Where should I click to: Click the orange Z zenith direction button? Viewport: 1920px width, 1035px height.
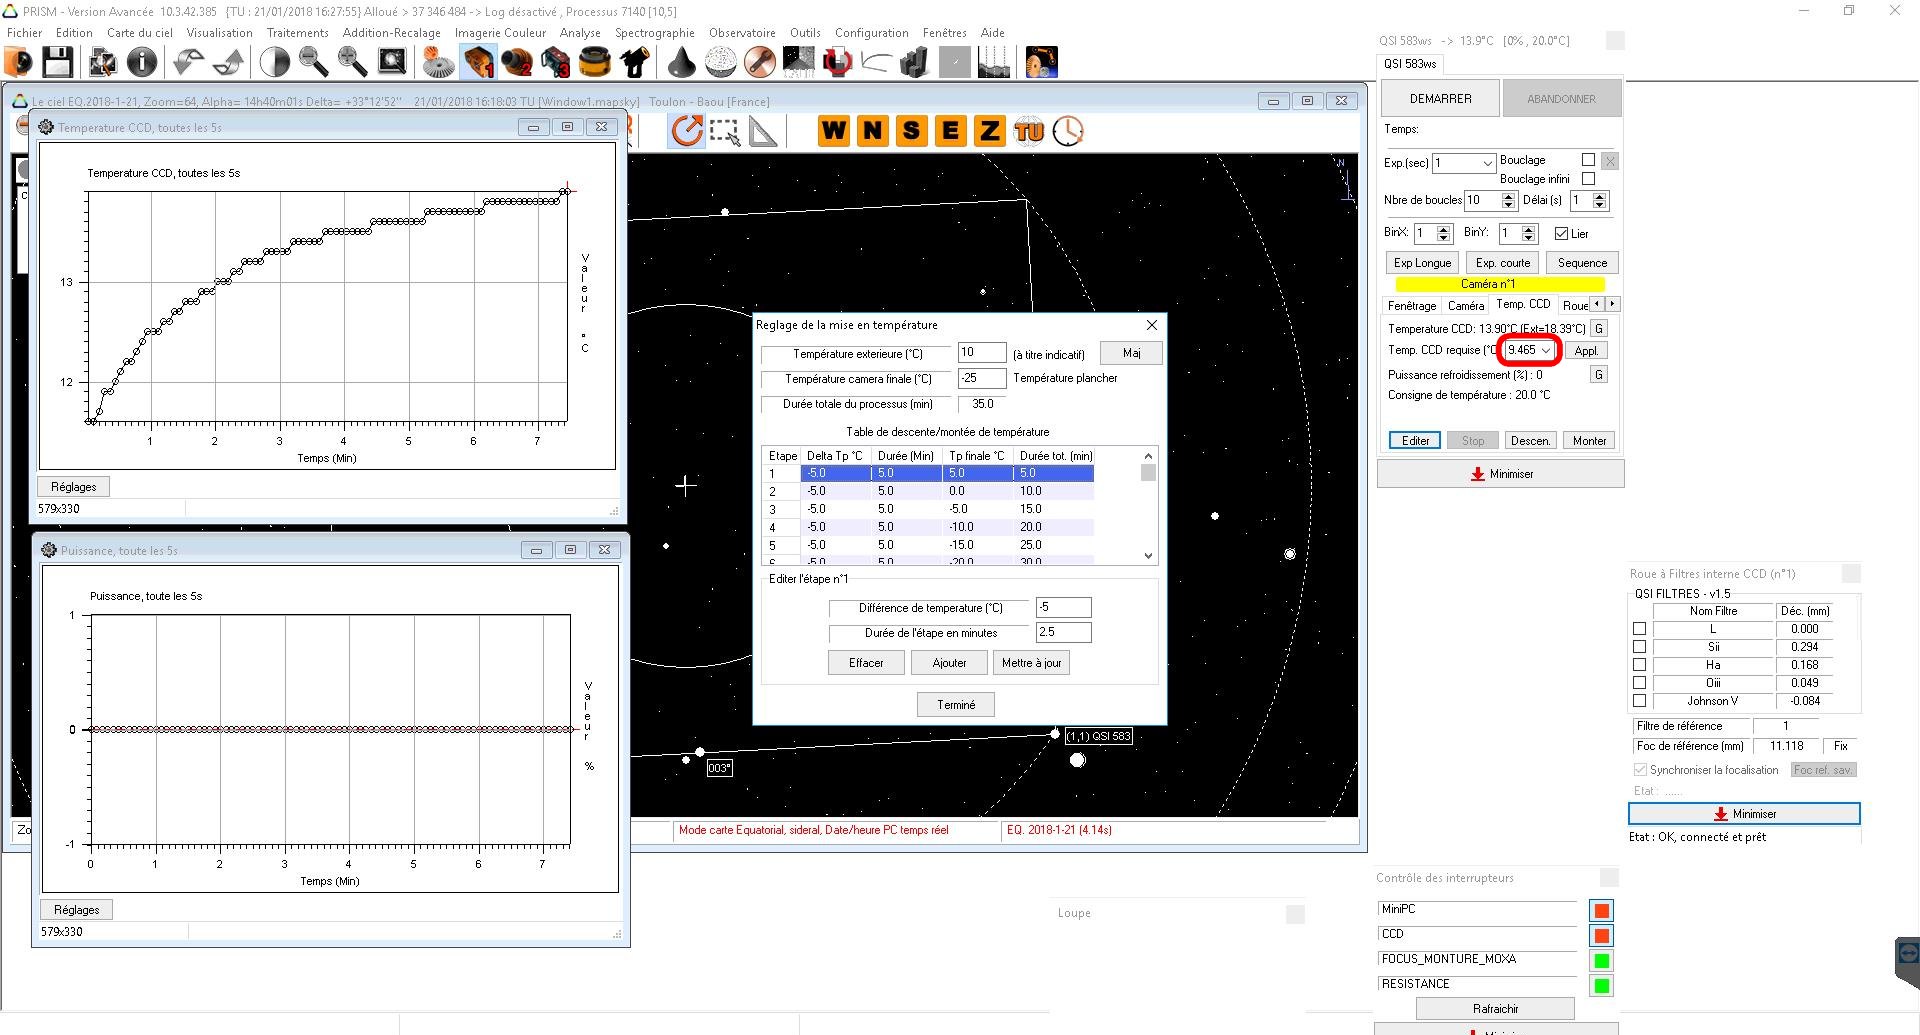(x=989, y=131)
